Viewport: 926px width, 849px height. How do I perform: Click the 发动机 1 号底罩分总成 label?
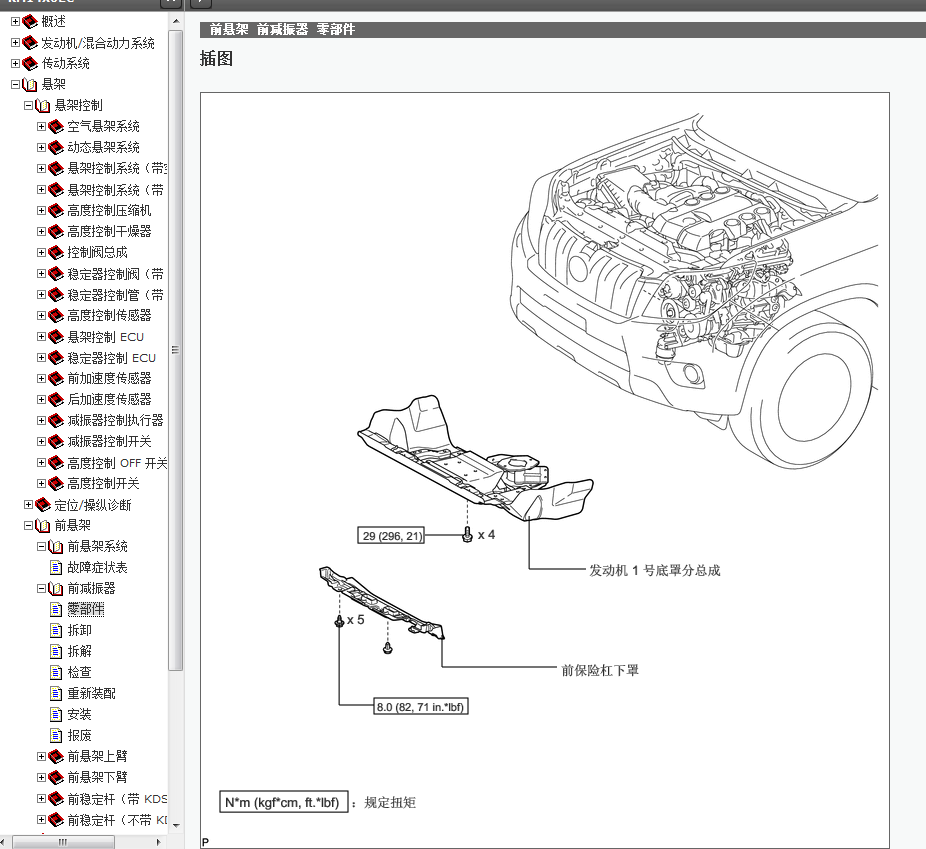[654, 570]
